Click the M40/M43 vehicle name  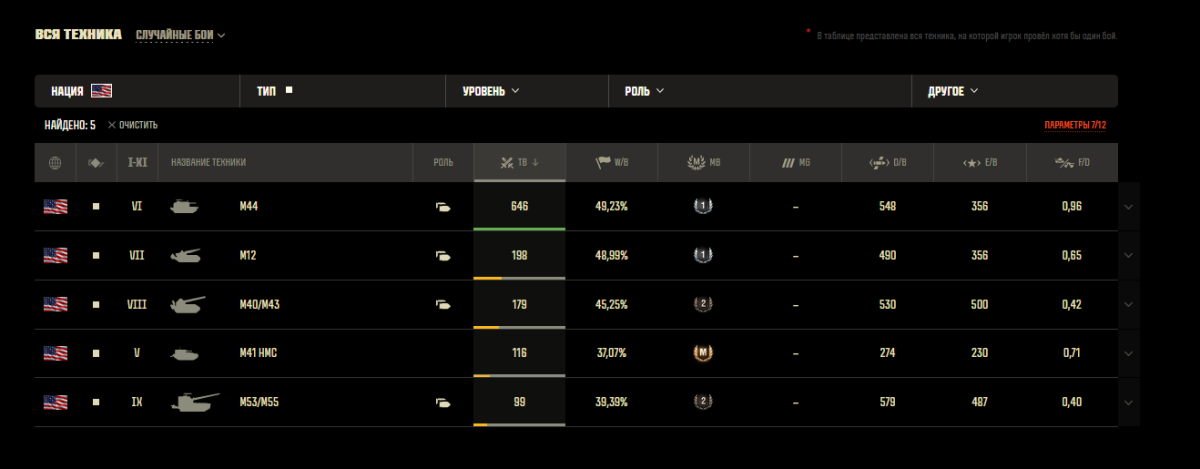[x=260, y=304]
